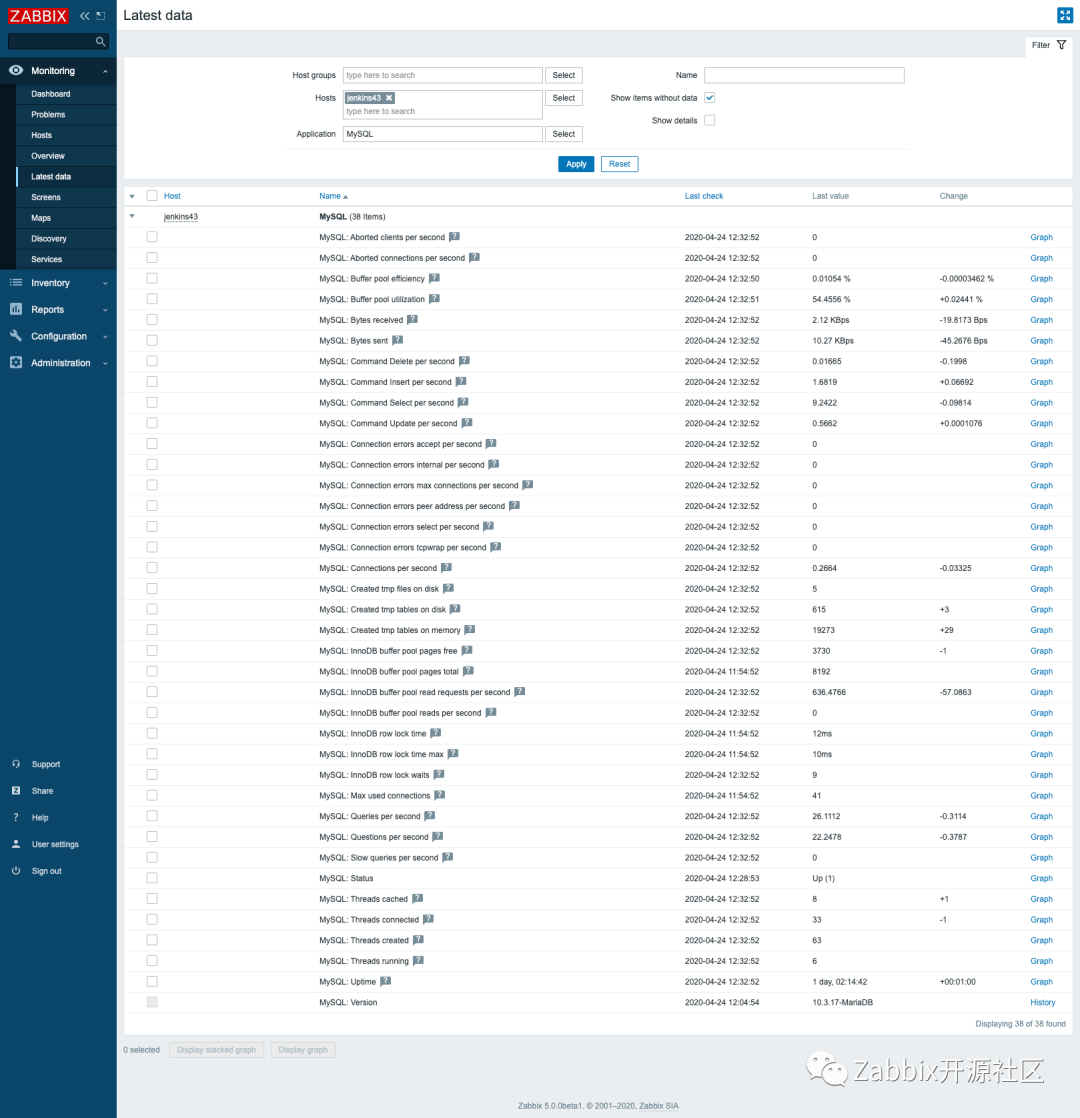This screenshot has width=1080, height=1118.
Task: Expand Reports menu chevron
Action: pyautogui.click(x=106, y=310)
